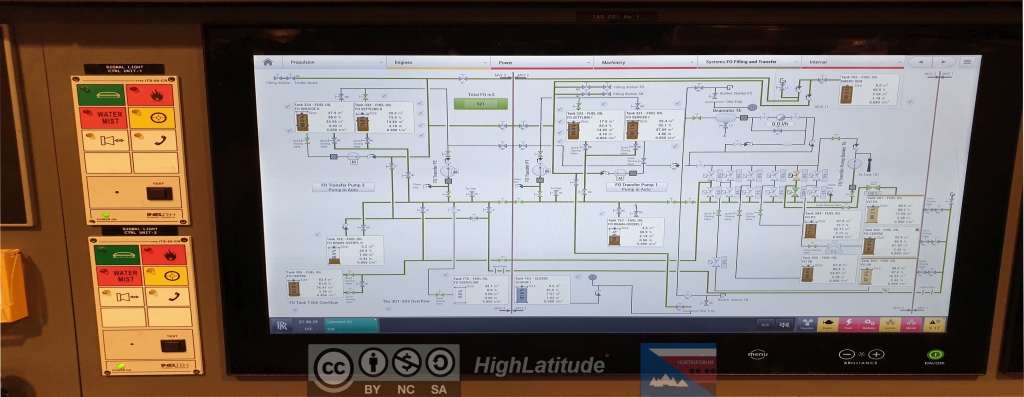Click the green Total FO m3 bar
The width and height of the screenshot is (1024, 397).
point(480,103)
